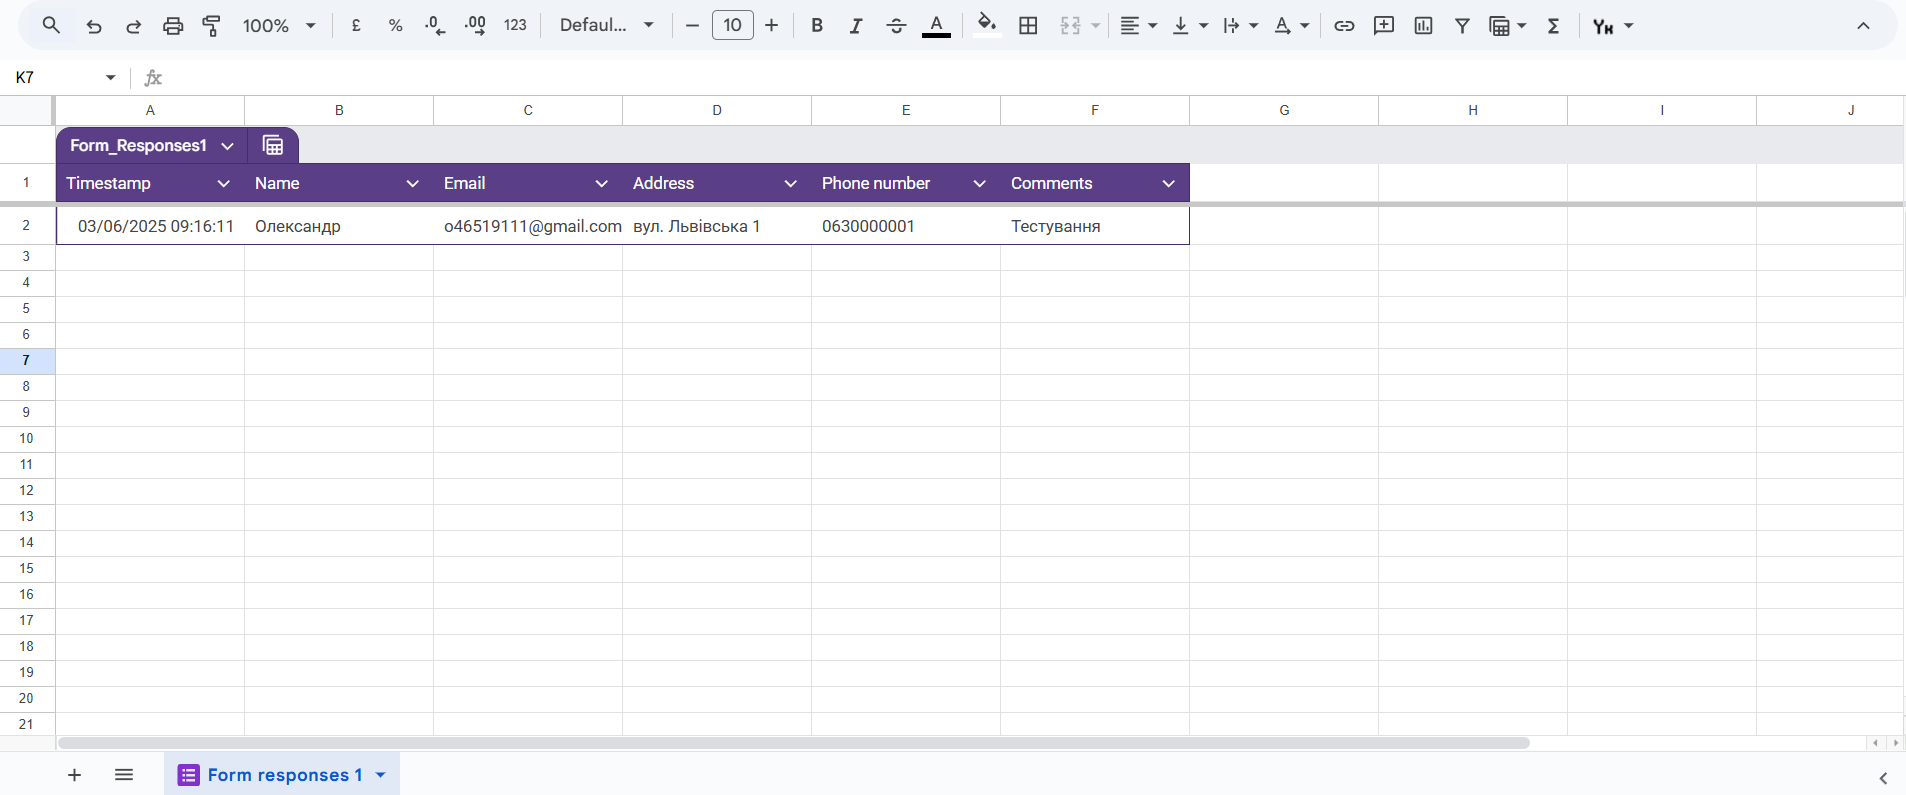Click the Insert chart icon
Image resolution: width=1906 pixels, height=795 pixels.
pyautogui.click(x=1423, y=26)
